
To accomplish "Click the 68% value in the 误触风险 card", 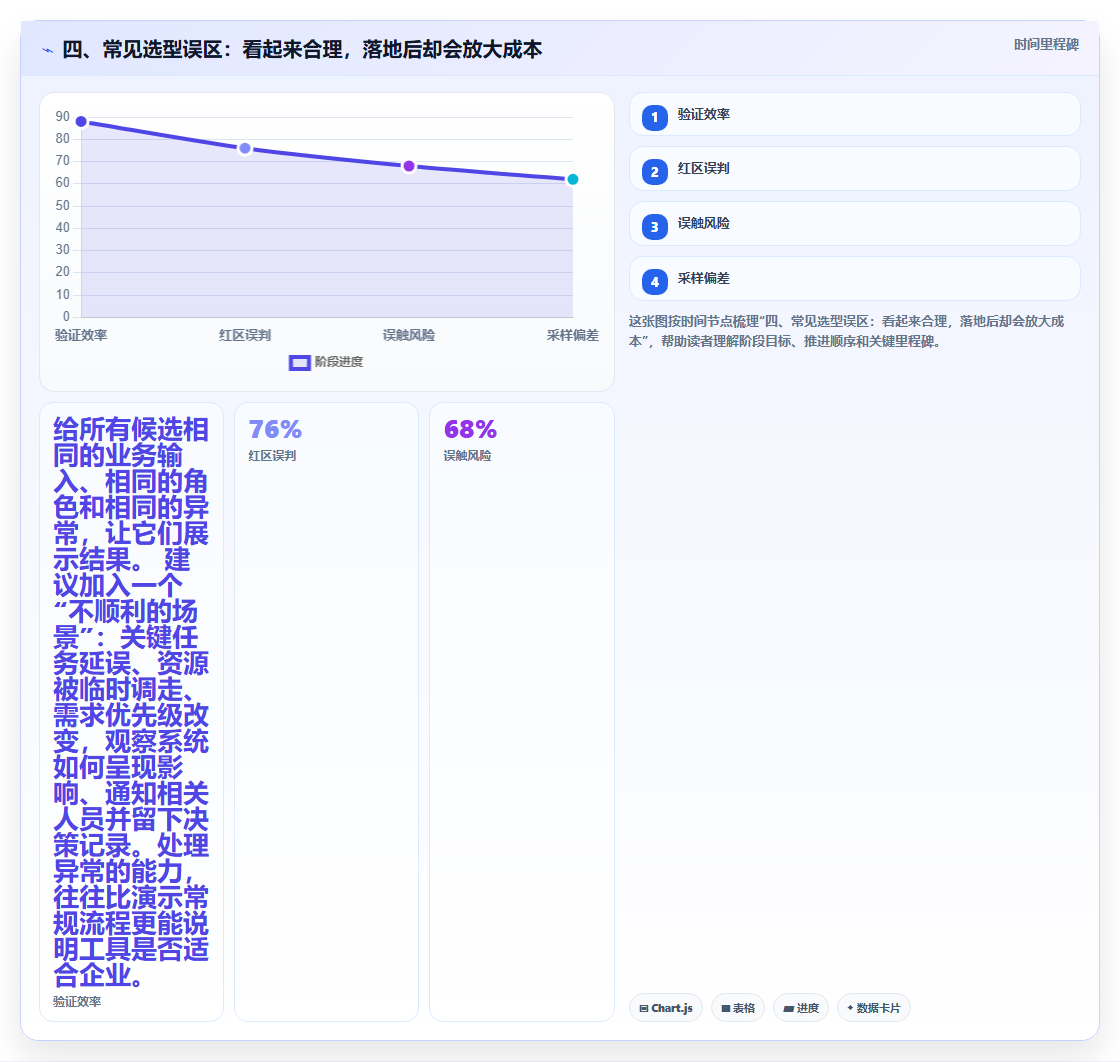I will click(470, 429).
